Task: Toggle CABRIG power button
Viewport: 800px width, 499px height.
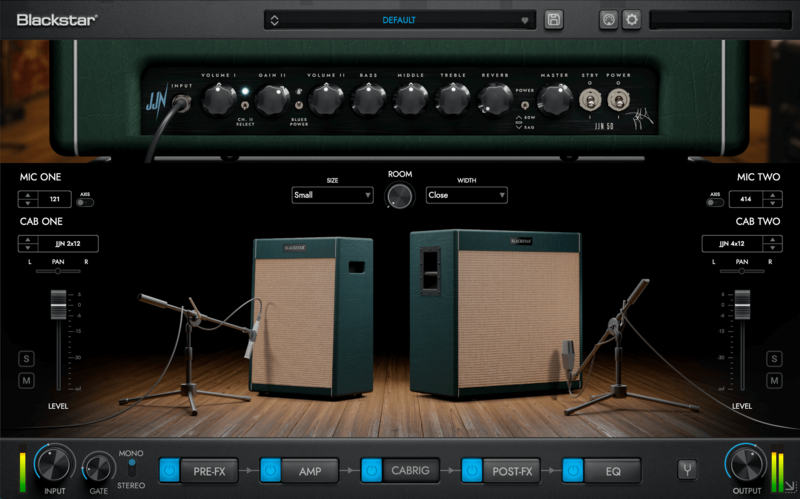Action: tap(371, 470)
